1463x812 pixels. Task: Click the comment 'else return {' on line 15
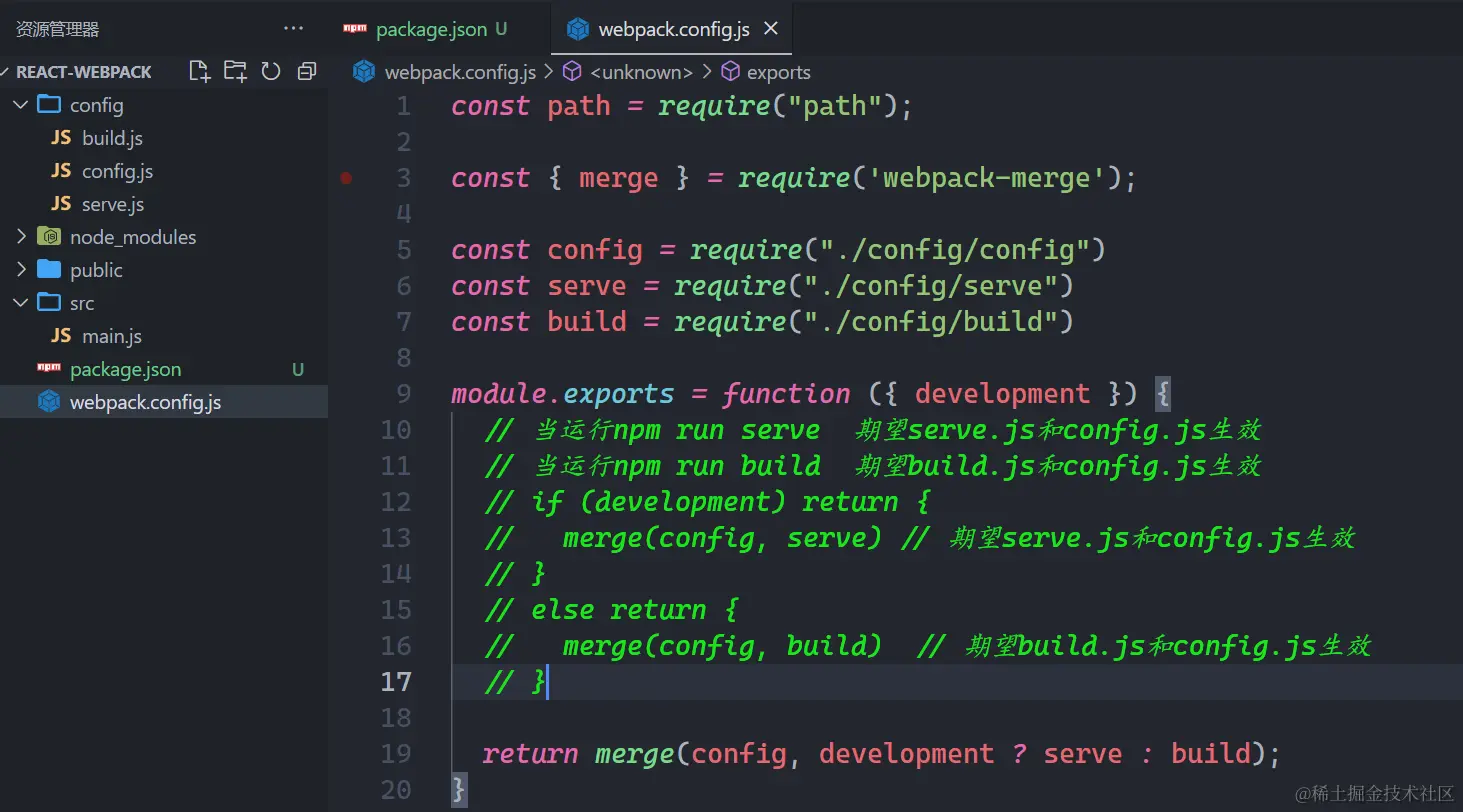coord(634,610)
